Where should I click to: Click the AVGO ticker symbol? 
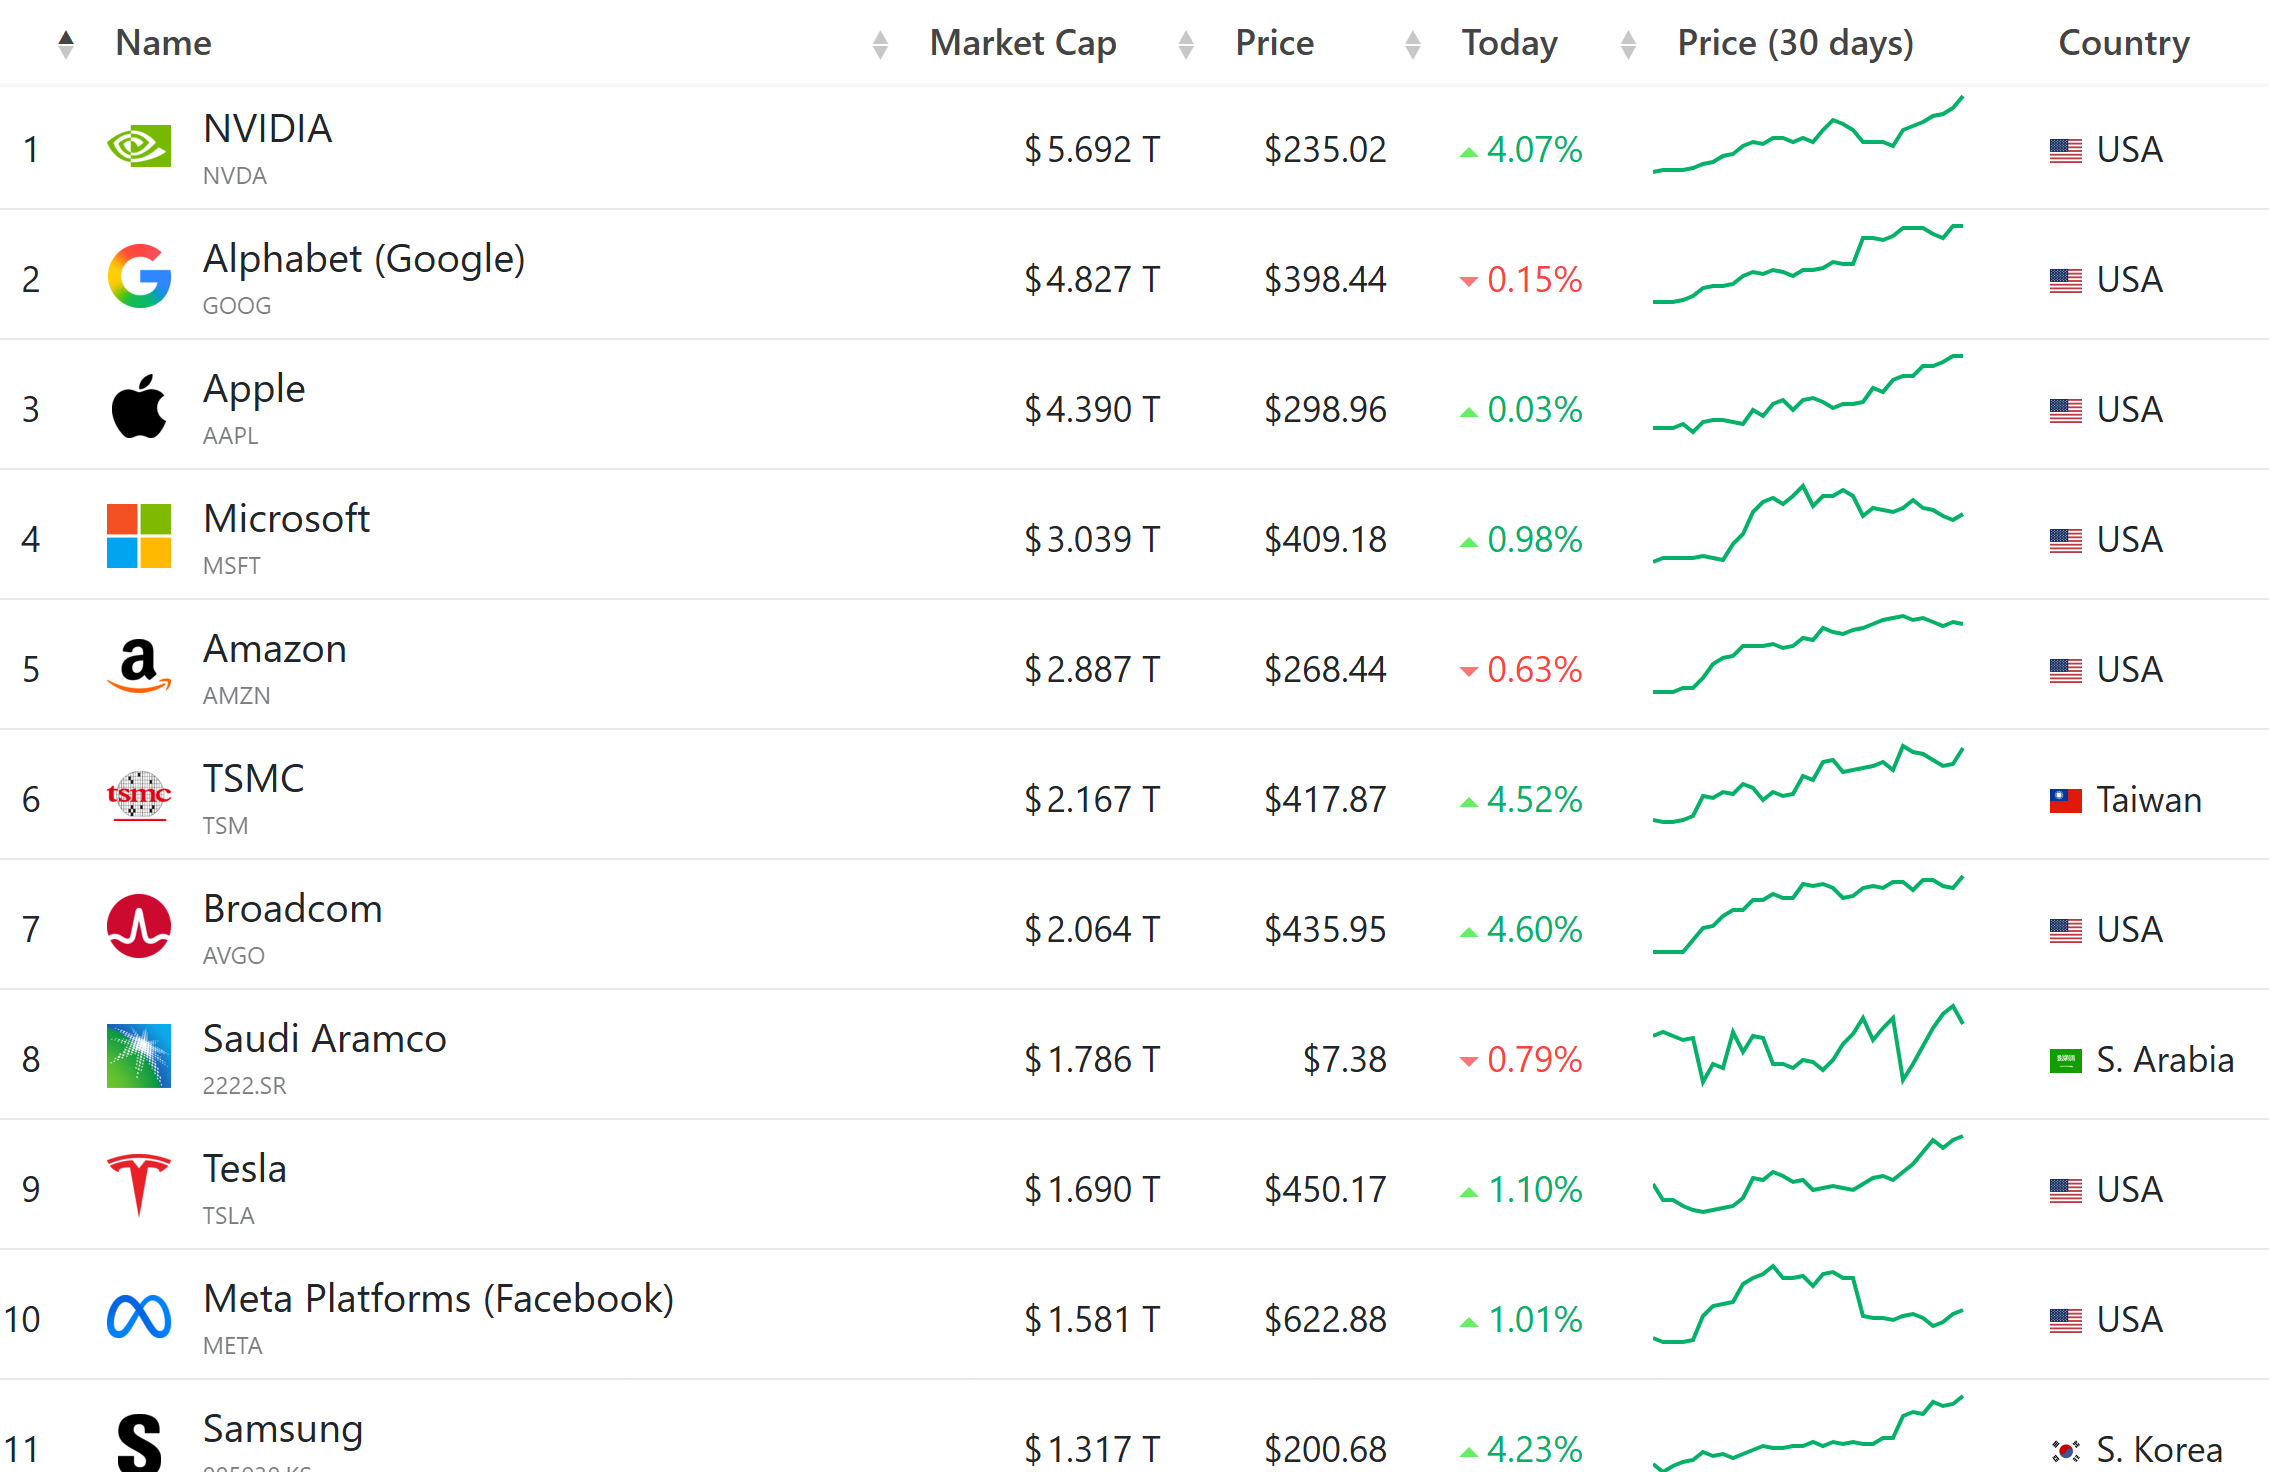234,956
